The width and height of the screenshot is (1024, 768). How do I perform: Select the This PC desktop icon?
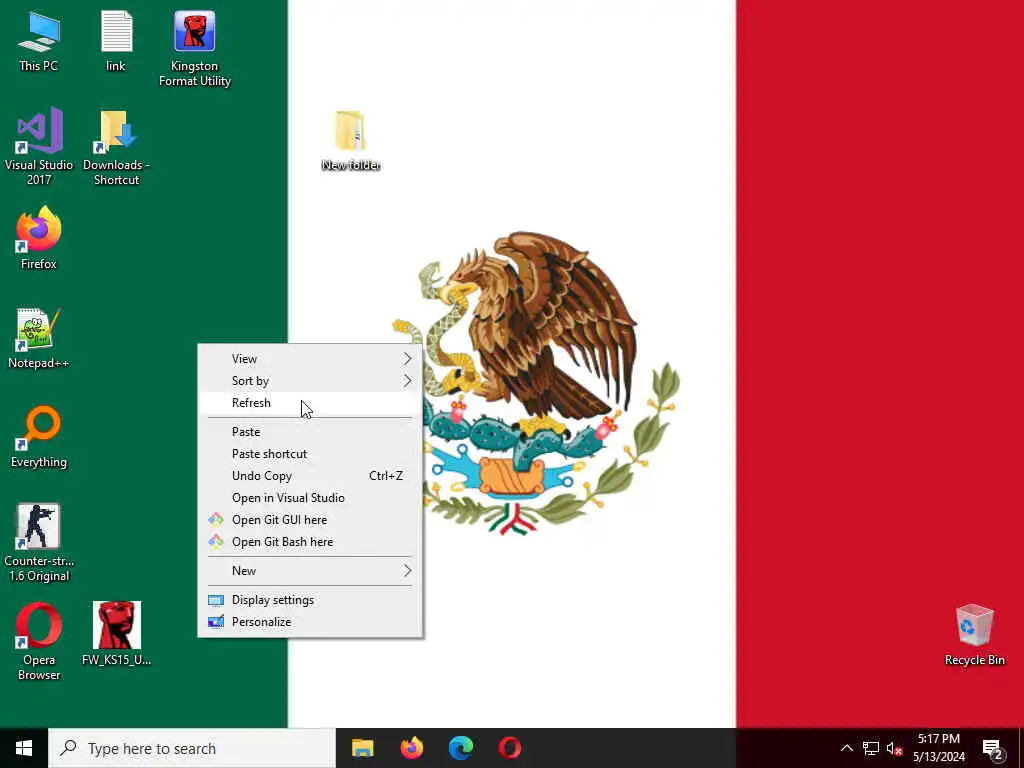[39, 41]
